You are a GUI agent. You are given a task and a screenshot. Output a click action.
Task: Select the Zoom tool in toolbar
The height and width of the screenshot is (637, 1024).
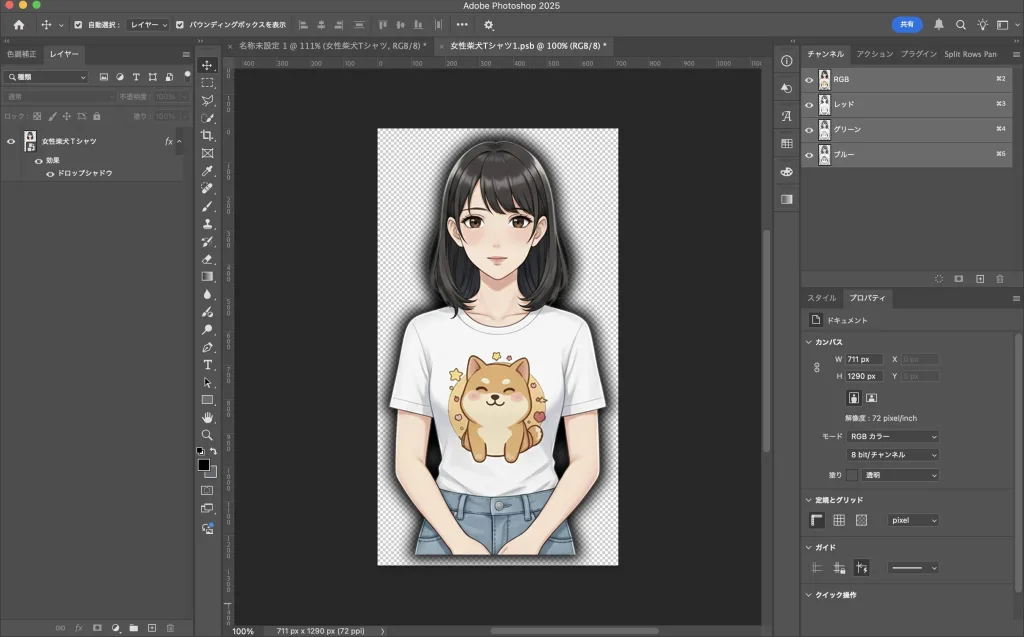point(207,435)
